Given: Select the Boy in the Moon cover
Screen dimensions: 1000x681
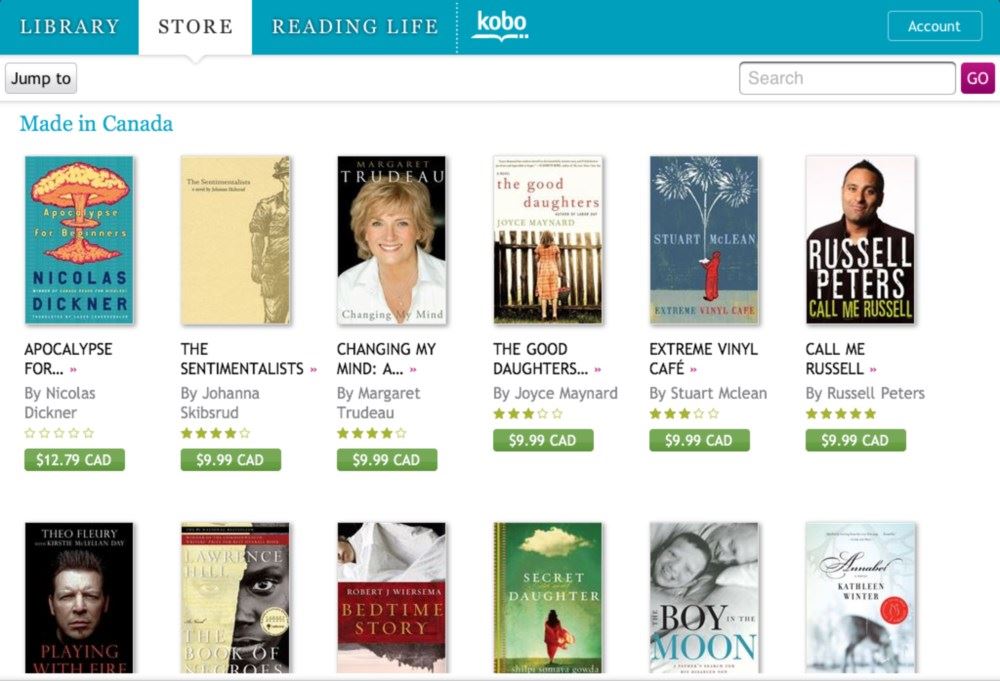Looking at the screenshot, I should (704, 597).
